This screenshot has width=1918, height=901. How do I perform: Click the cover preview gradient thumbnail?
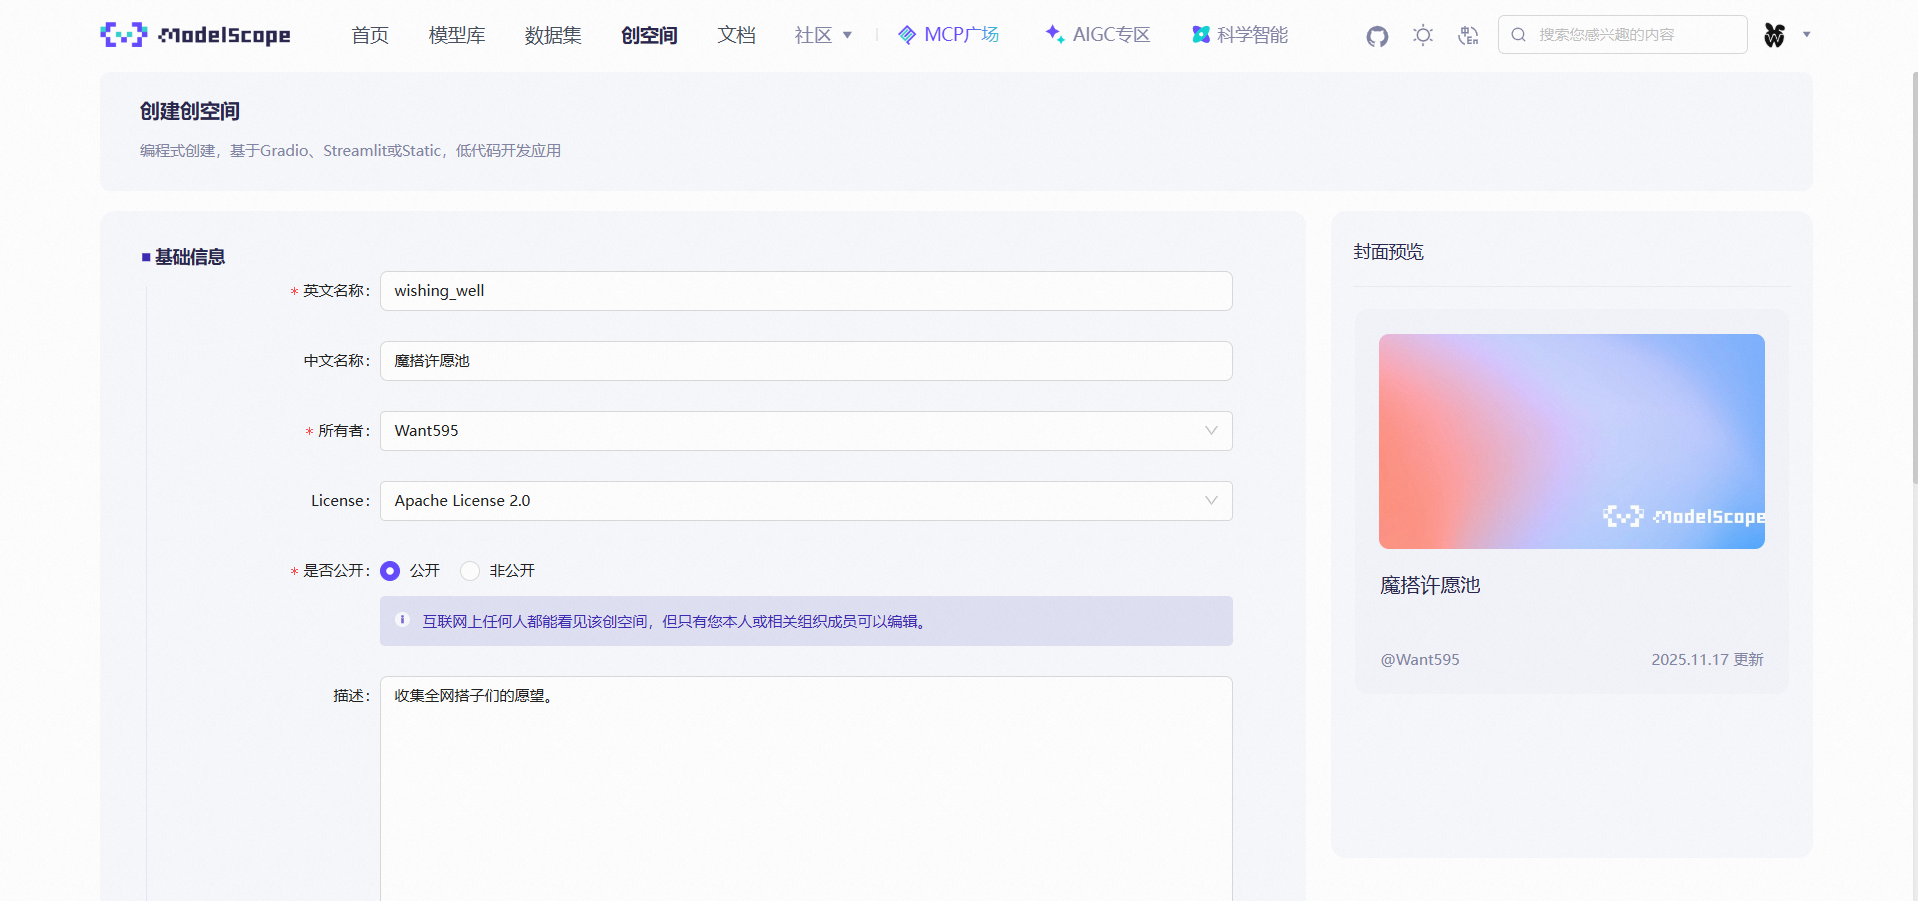tap(1571, 441)
